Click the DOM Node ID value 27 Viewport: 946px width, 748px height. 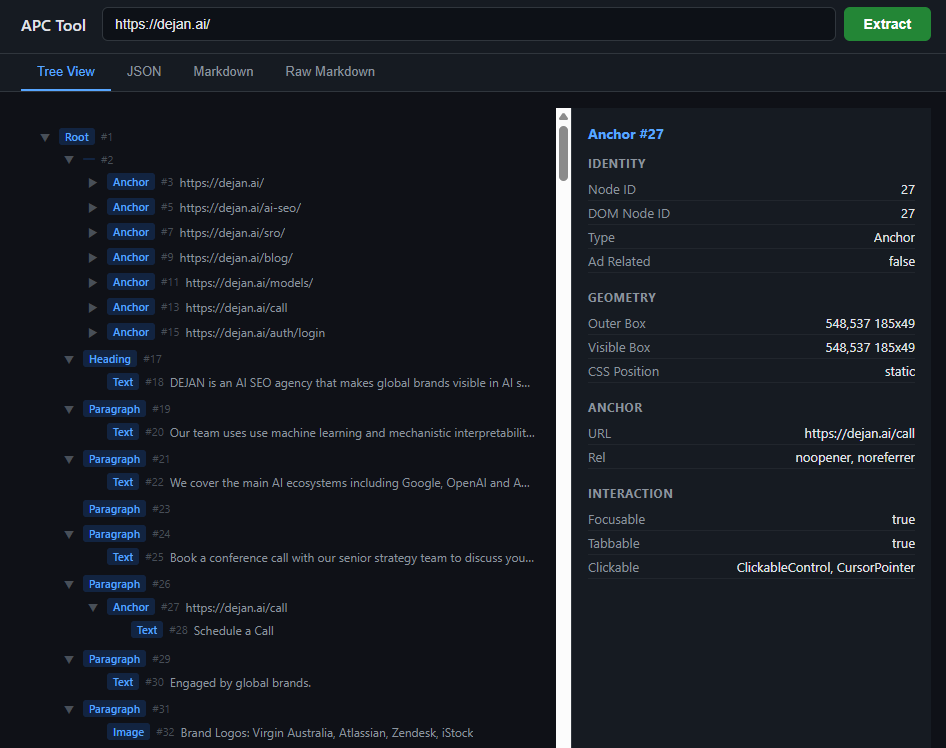[907, 214]
